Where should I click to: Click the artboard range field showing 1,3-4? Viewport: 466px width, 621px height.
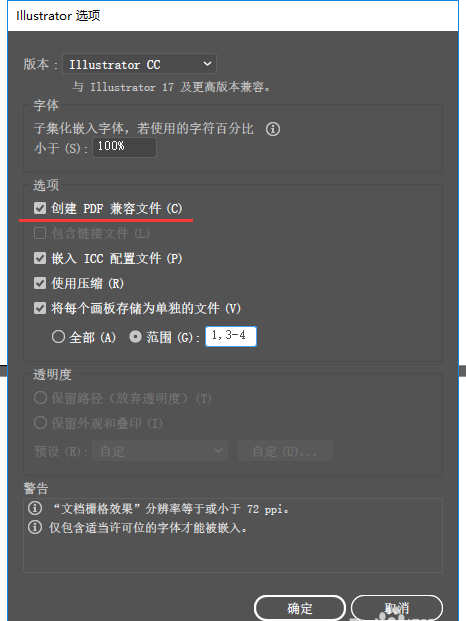click(231, 336)
